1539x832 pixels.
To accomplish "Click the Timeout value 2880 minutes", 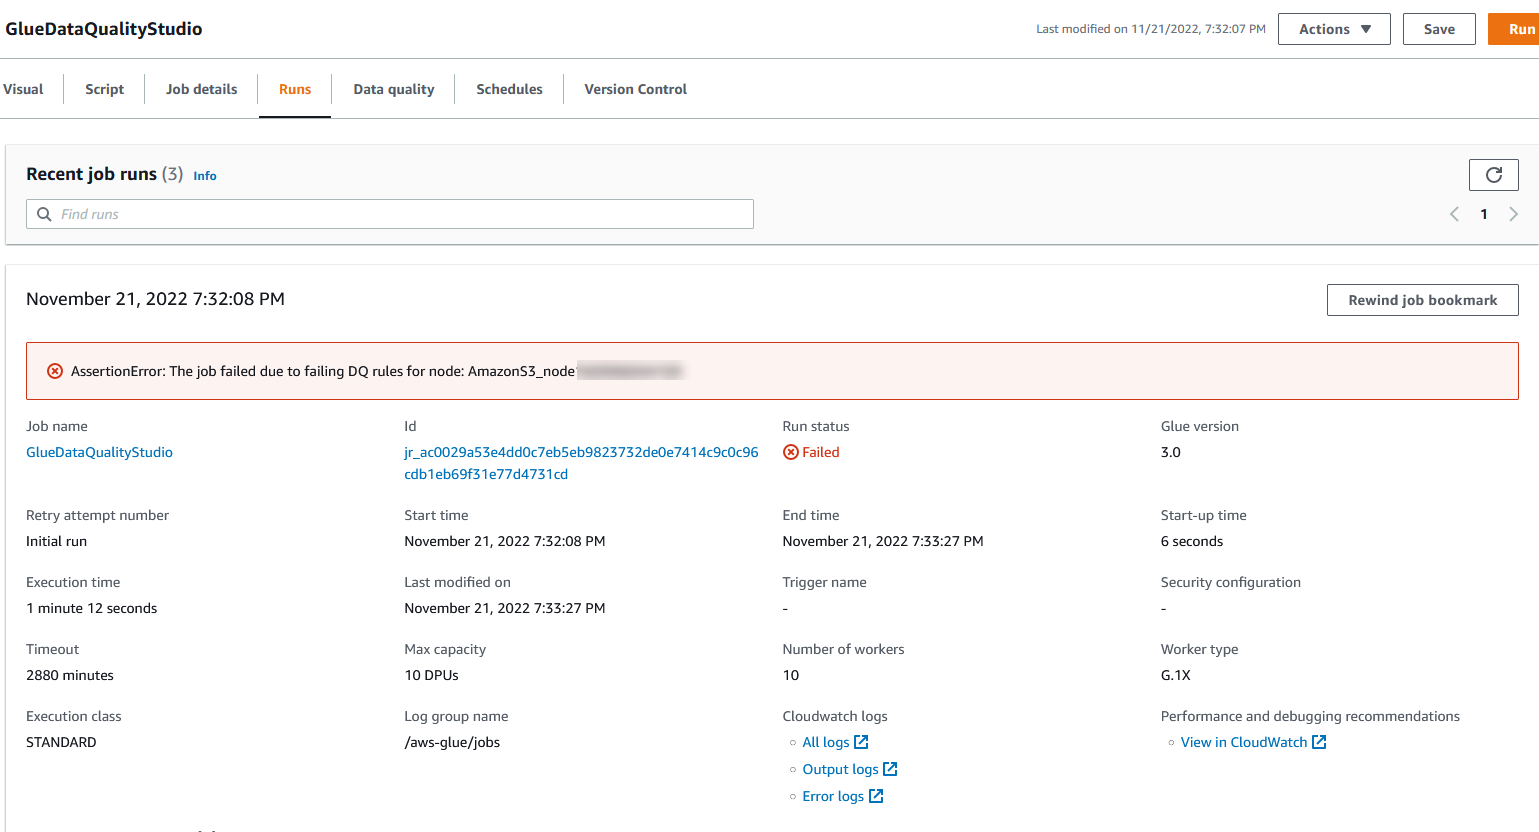I will [x=70, y=675].
